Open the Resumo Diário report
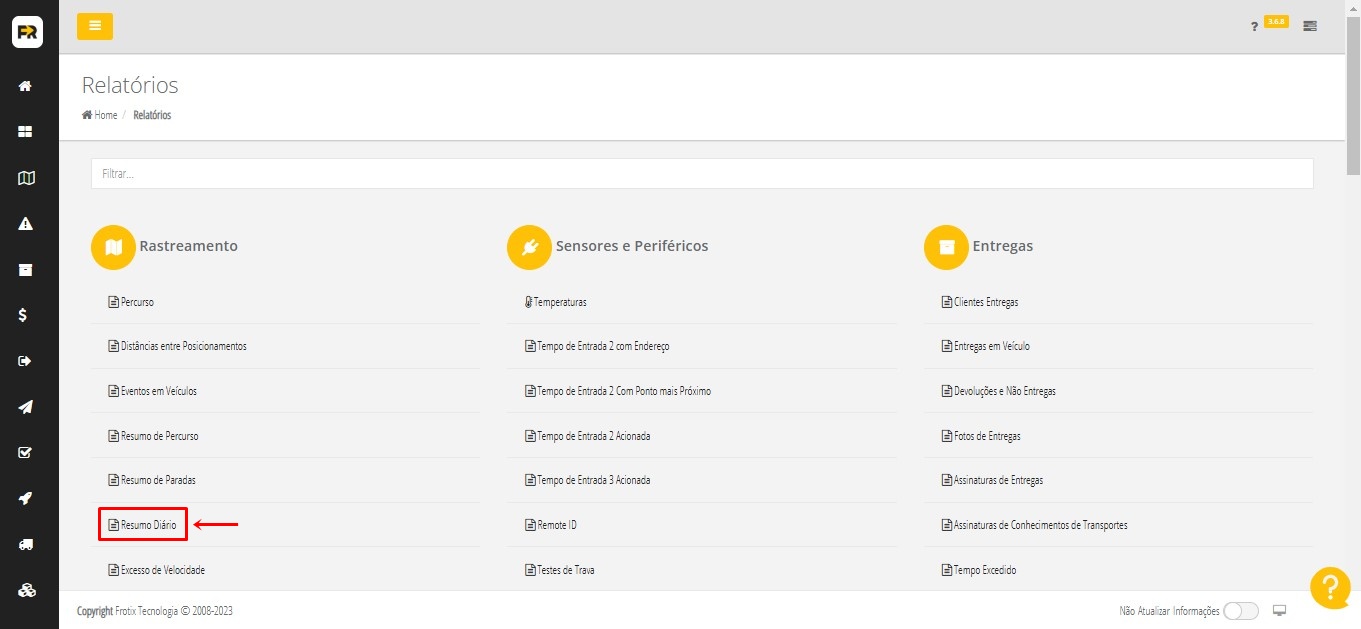 148,525
